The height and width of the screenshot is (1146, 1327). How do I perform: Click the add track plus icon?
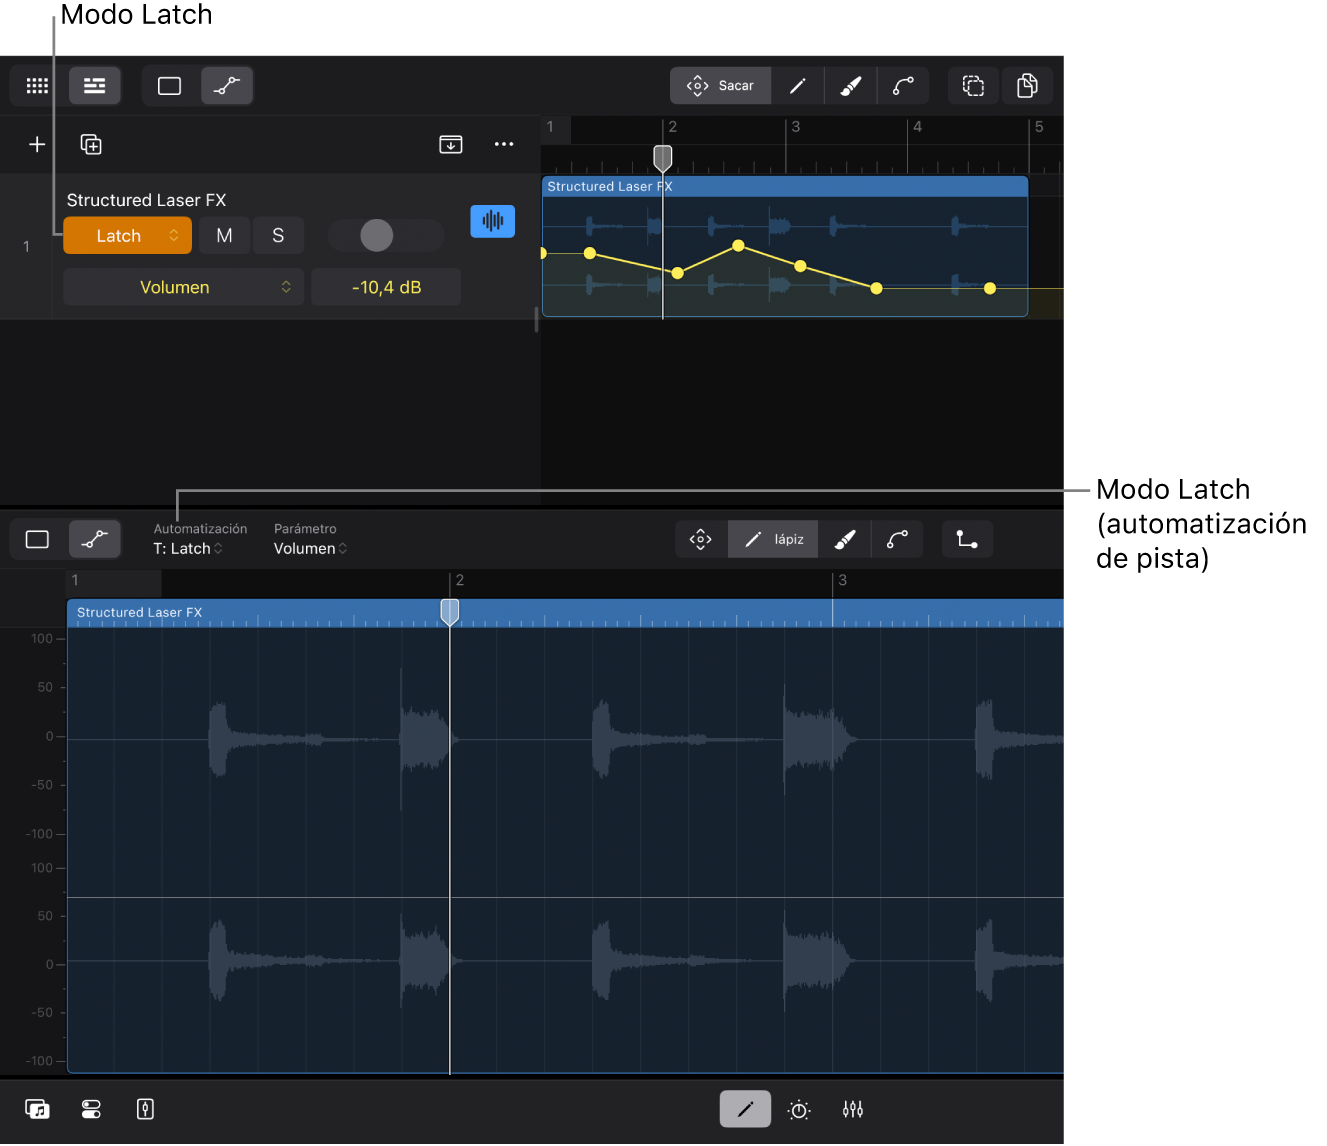tap(37, 145)
